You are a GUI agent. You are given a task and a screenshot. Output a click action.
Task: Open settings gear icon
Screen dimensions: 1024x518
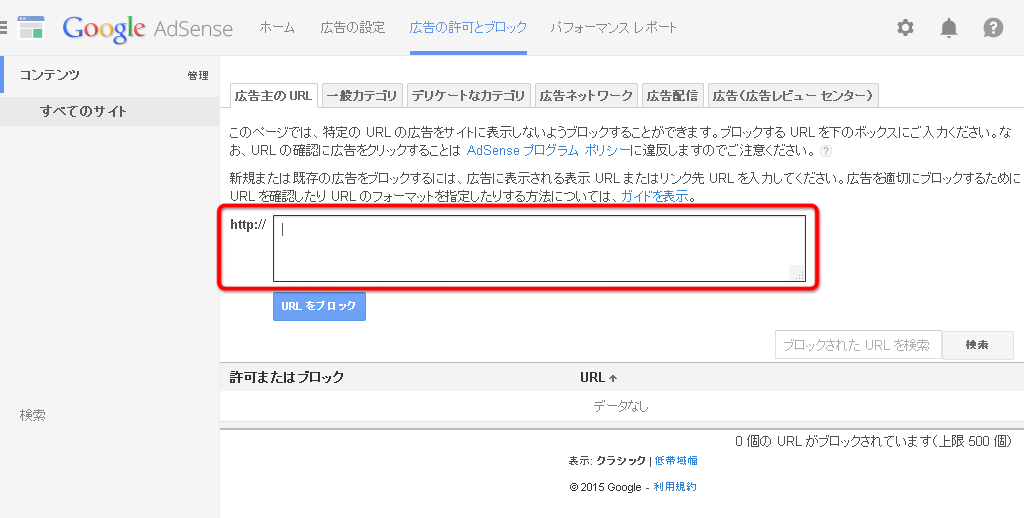(905, 27)
